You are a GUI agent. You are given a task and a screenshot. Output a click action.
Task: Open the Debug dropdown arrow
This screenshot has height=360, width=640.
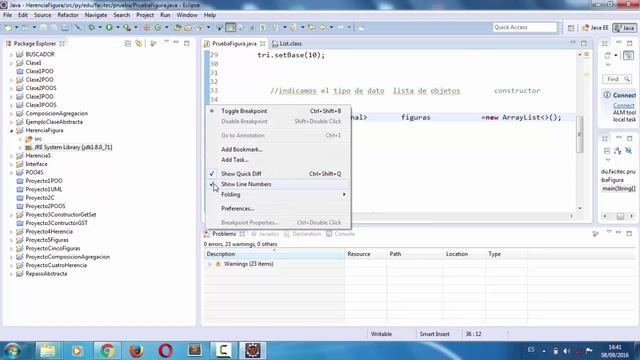pyautogui.click(x=100, y=27)
